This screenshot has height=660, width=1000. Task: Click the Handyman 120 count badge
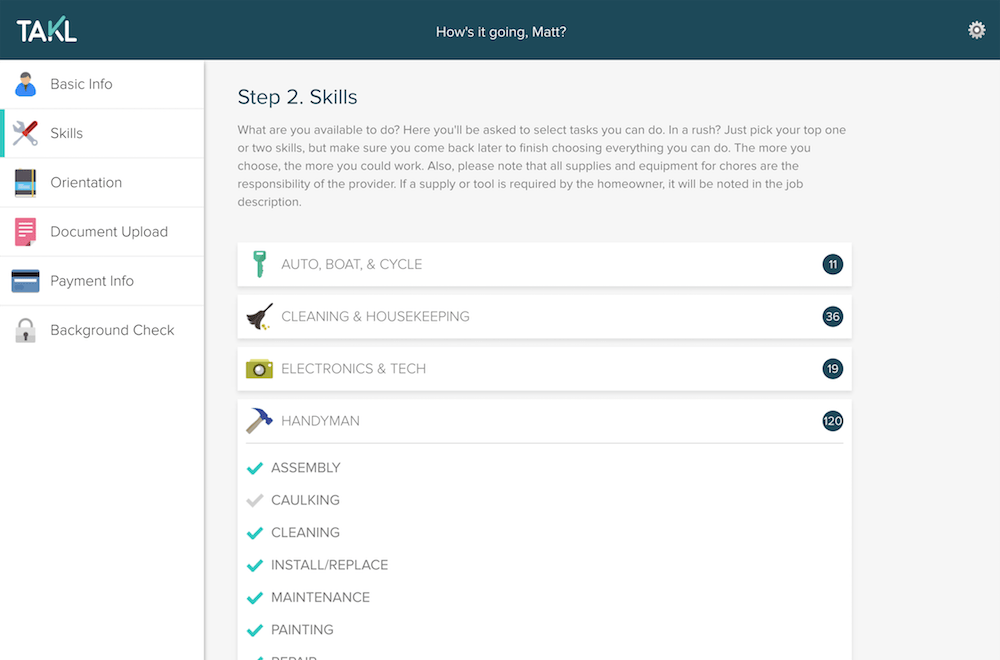pyautogui.click(x=832, y=421)
